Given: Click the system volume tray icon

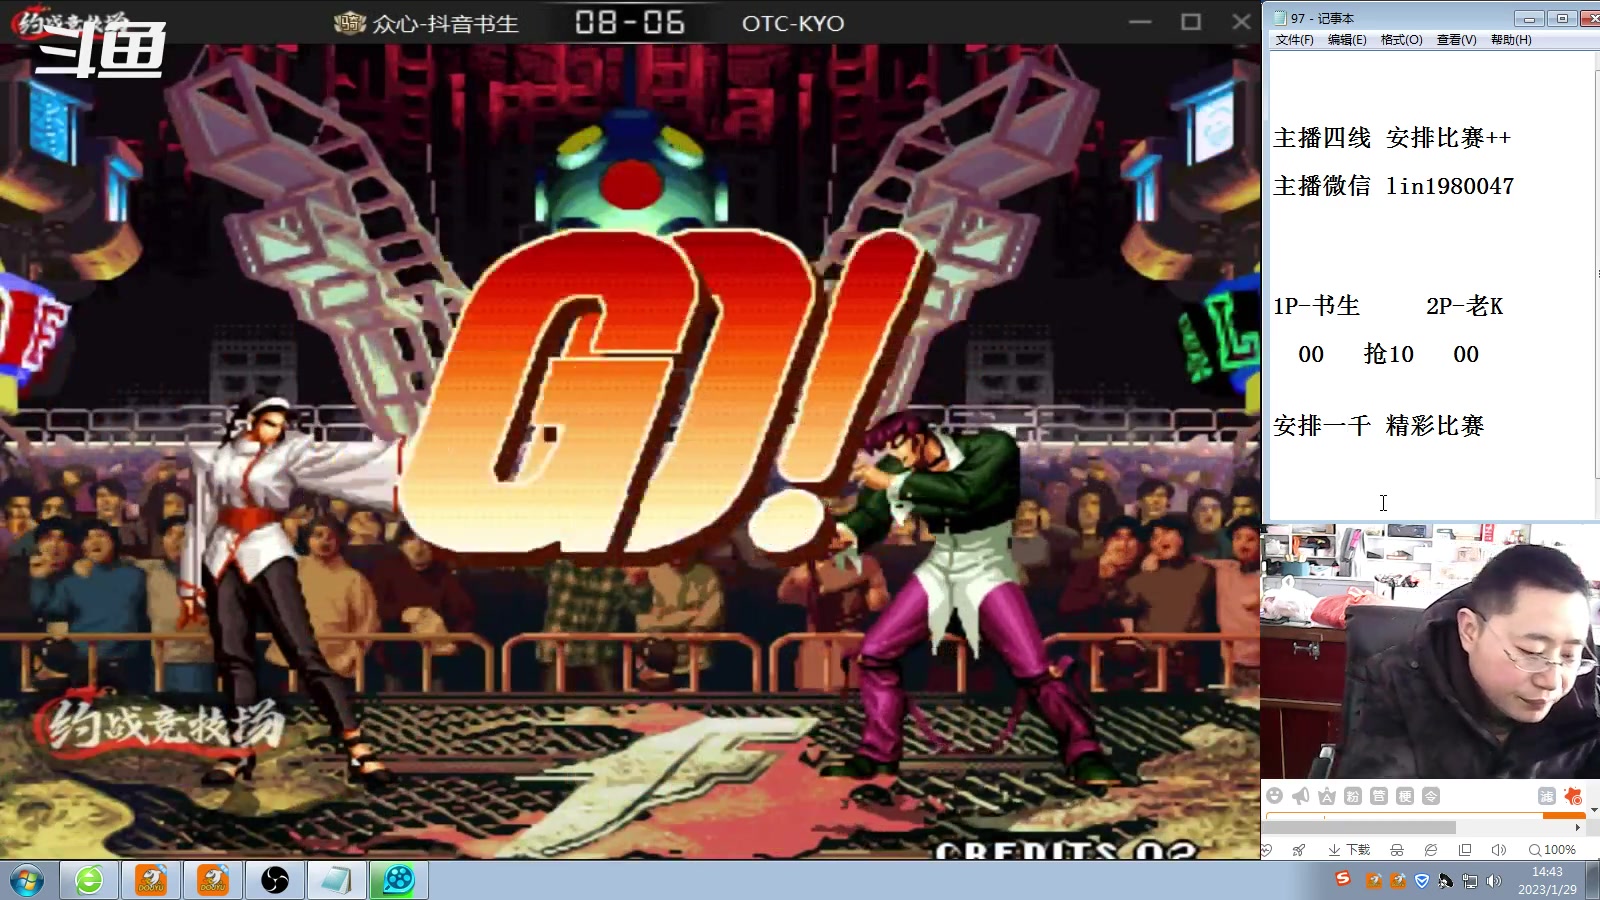Looking at the screenshot, I should [1494, 881].
